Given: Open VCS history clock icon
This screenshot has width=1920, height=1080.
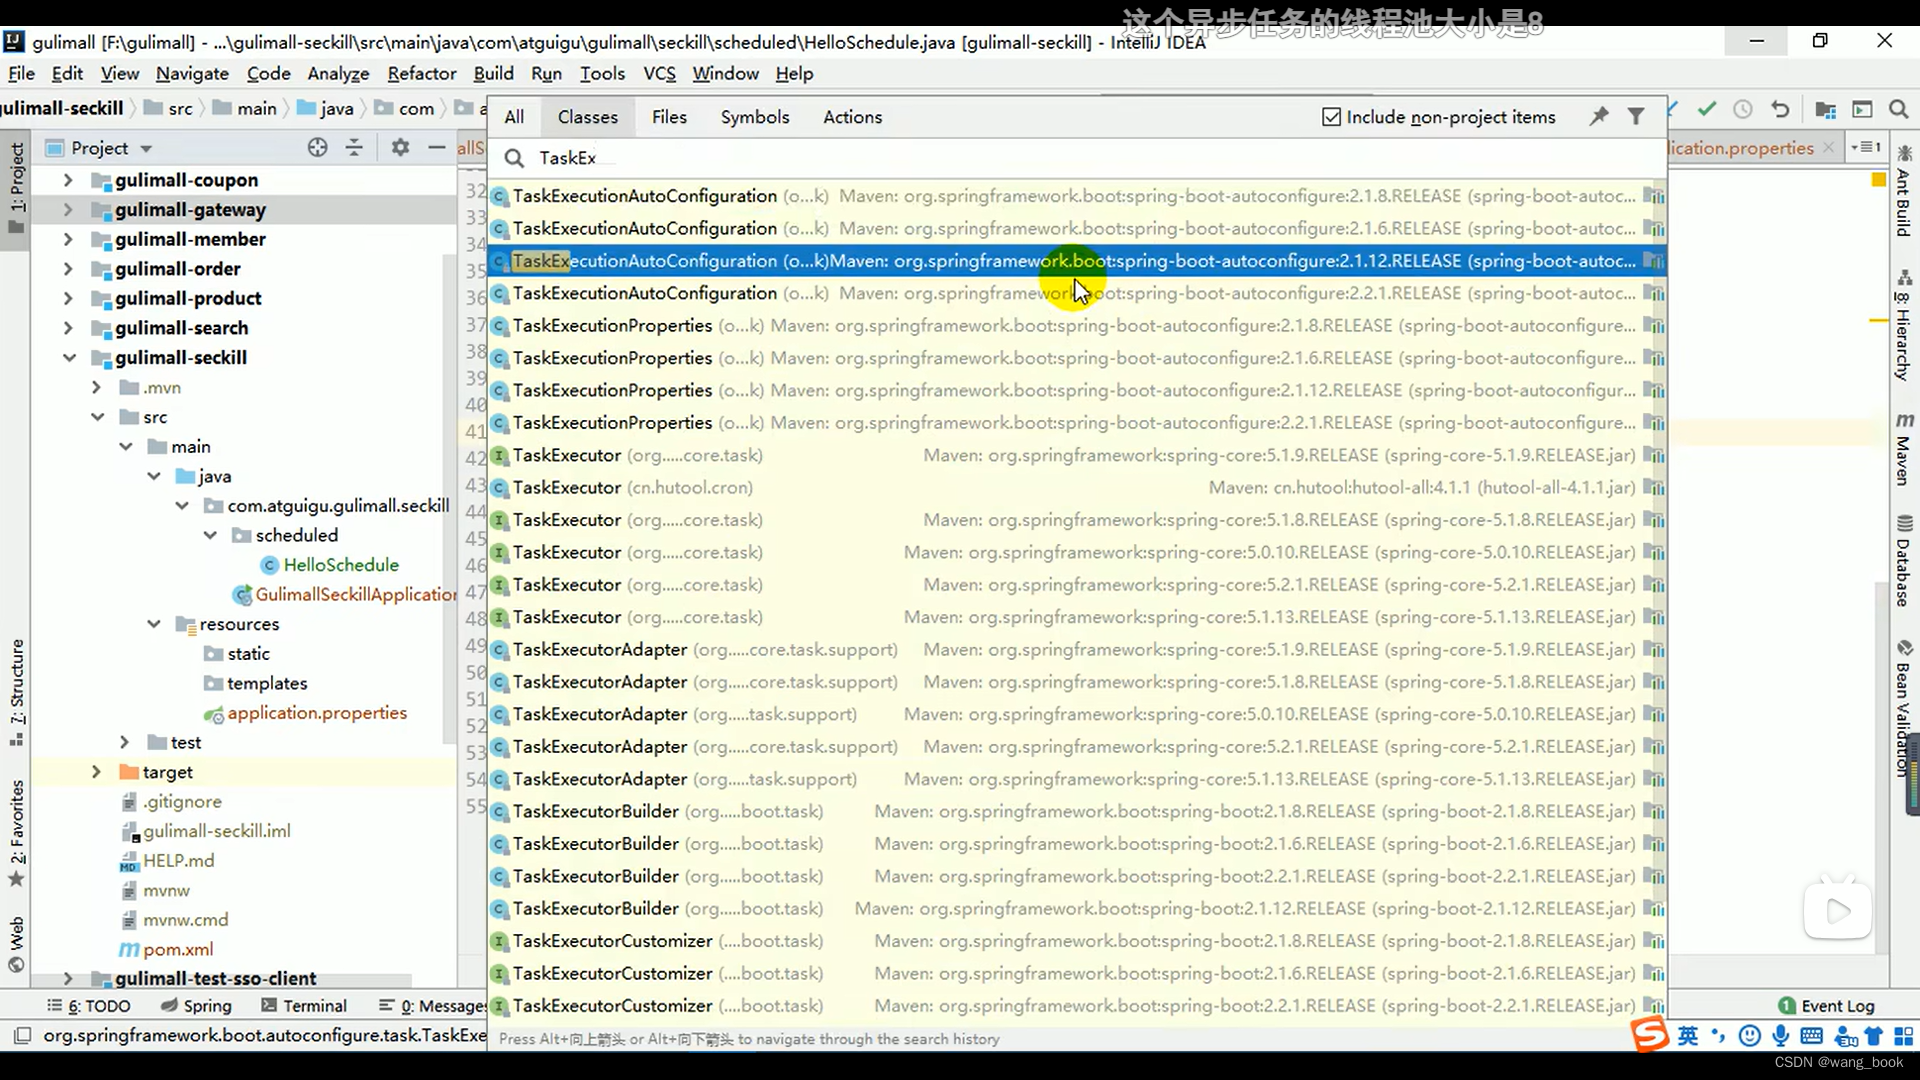Looking at the screenshot, I should 1743,109.
